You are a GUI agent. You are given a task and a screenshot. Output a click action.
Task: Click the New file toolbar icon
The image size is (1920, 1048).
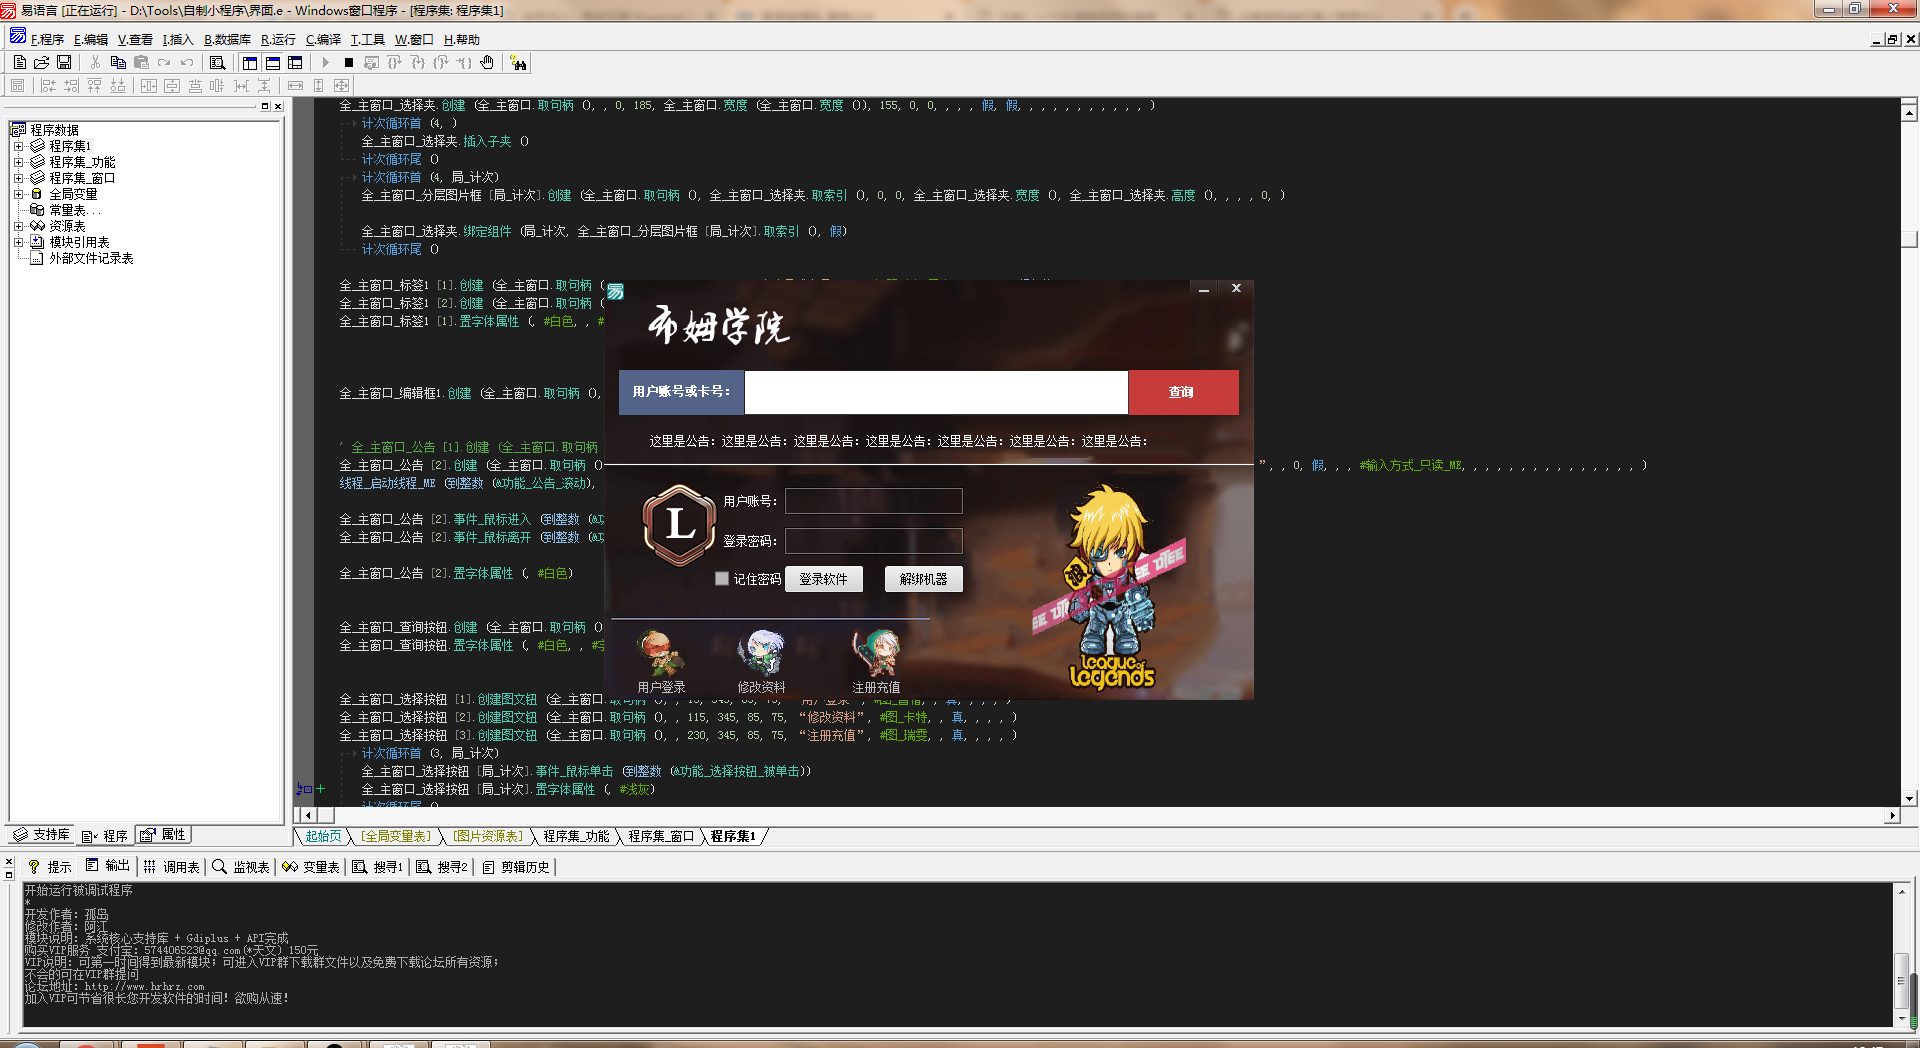20,62
